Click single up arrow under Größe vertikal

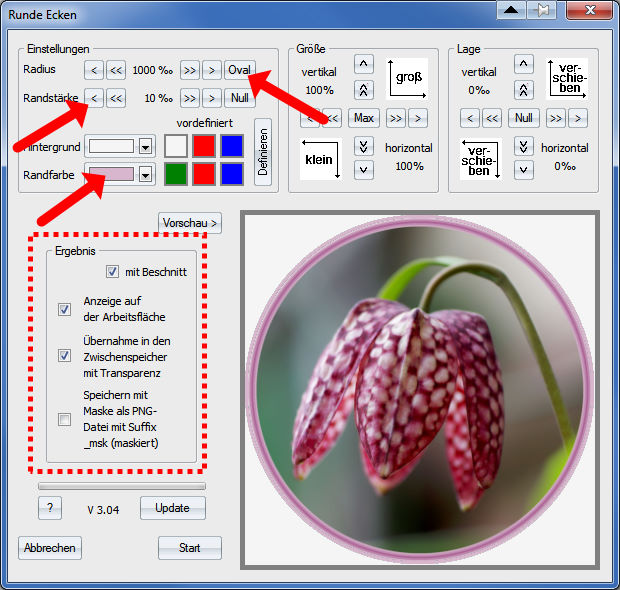364,65
